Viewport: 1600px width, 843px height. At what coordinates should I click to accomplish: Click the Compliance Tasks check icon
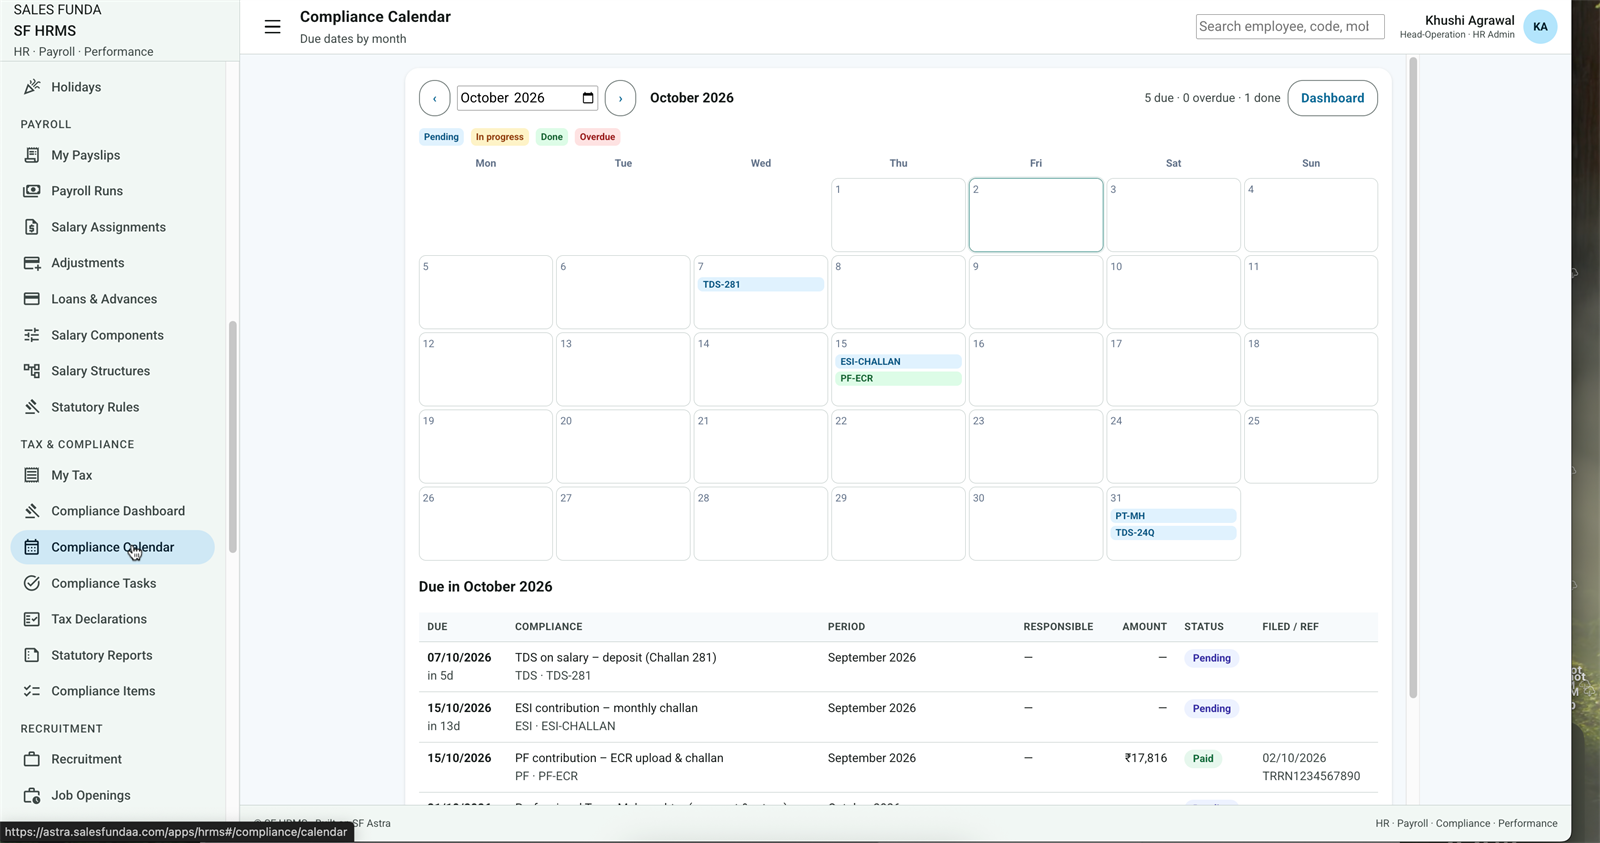tap(32, 583)
